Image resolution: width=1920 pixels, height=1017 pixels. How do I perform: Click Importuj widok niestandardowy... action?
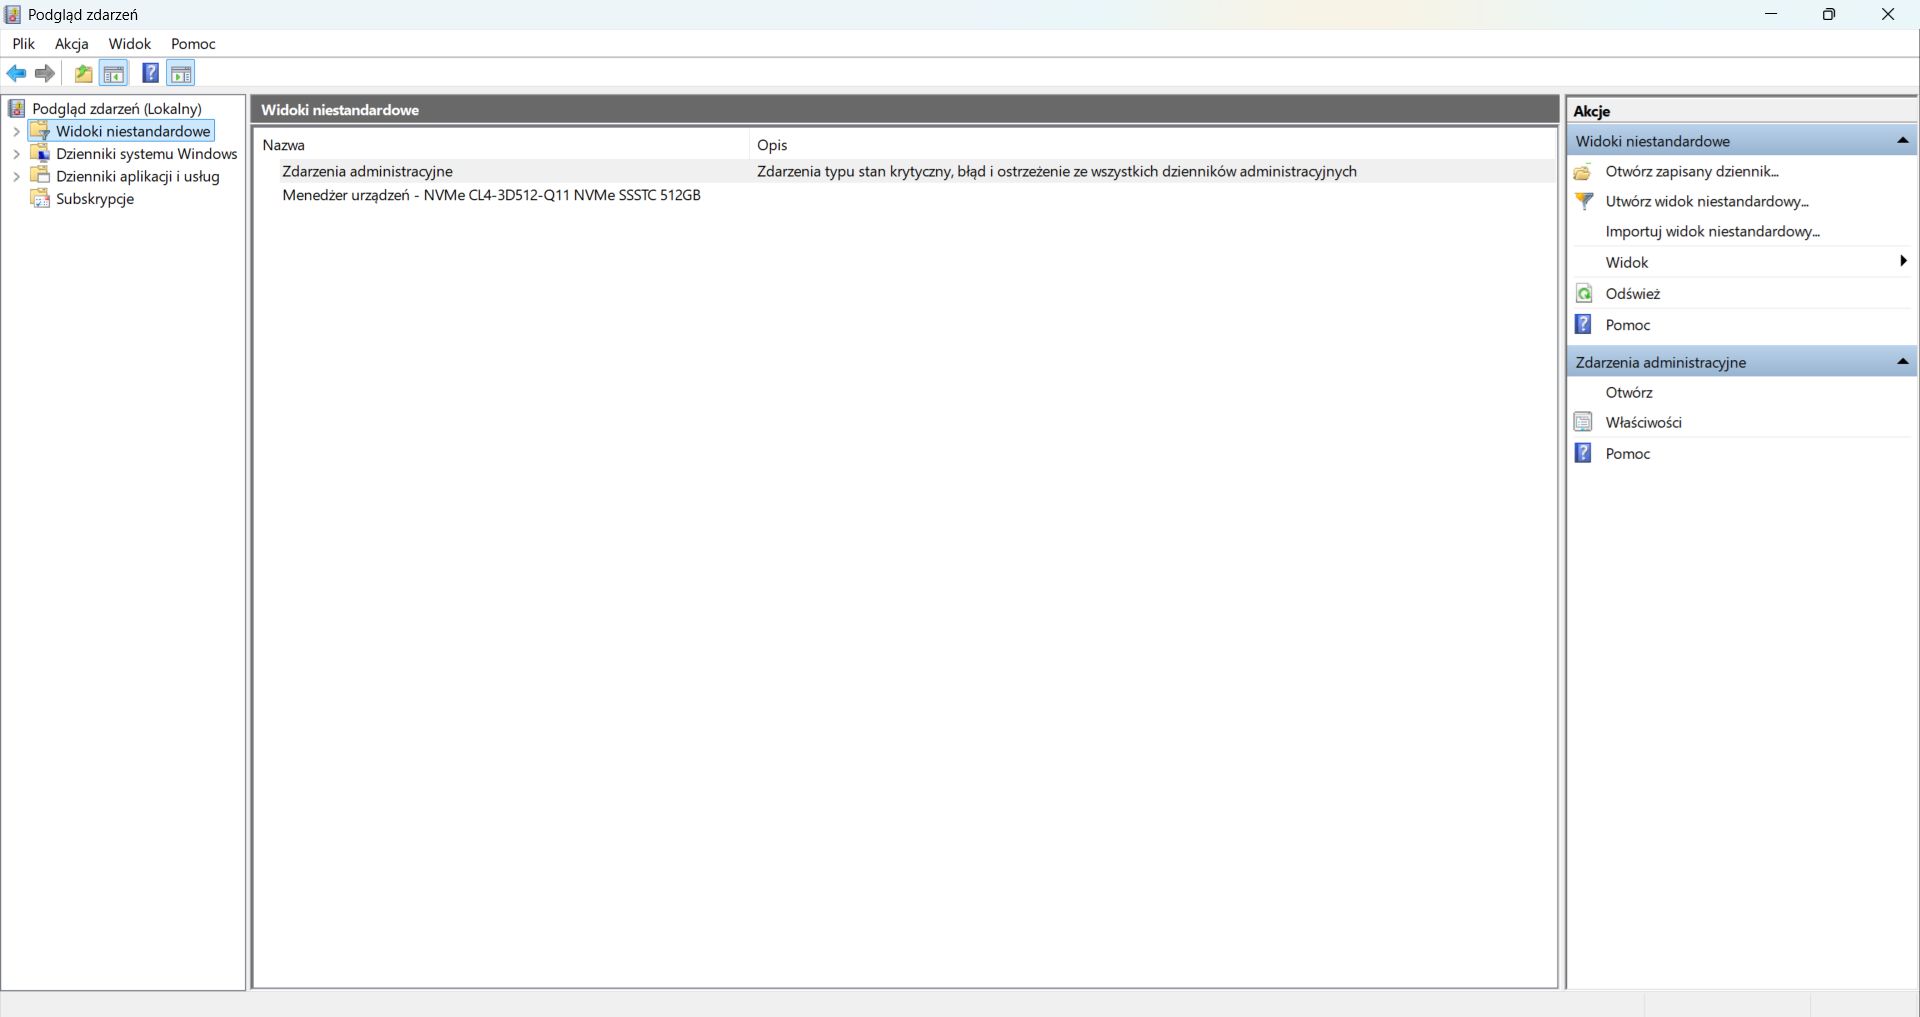(1713, 231)
